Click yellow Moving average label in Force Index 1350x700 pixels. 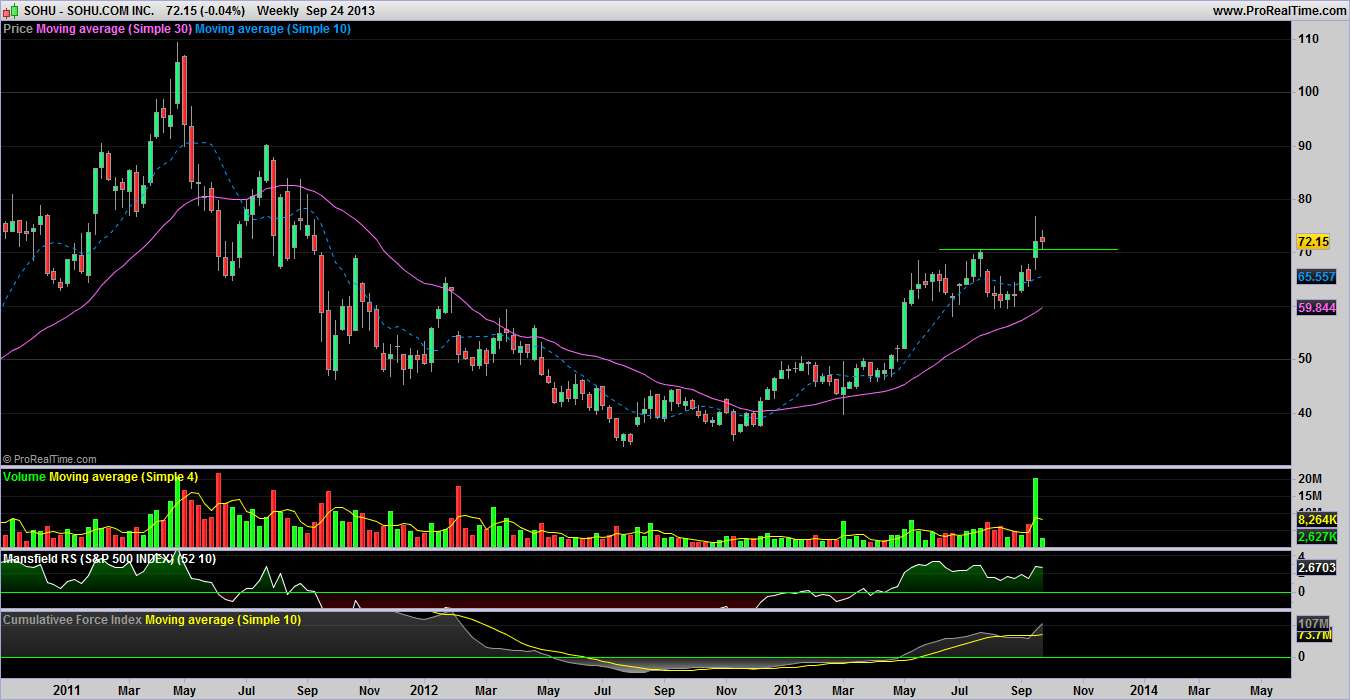point(223,620)
